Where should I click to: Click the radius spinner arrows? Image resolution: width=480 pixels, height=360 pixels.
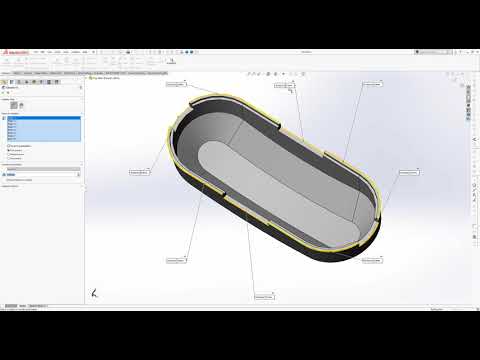(79, 174)
